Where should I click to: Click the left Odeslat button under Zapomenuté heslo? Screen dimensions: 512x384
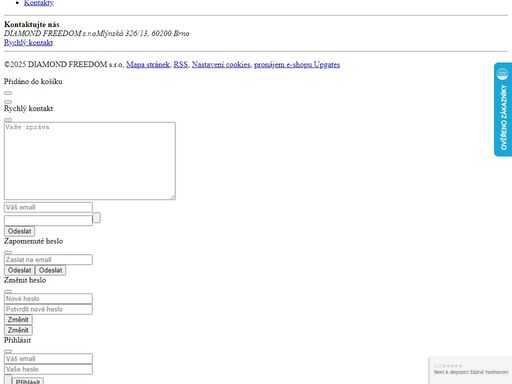click(19, 270)
